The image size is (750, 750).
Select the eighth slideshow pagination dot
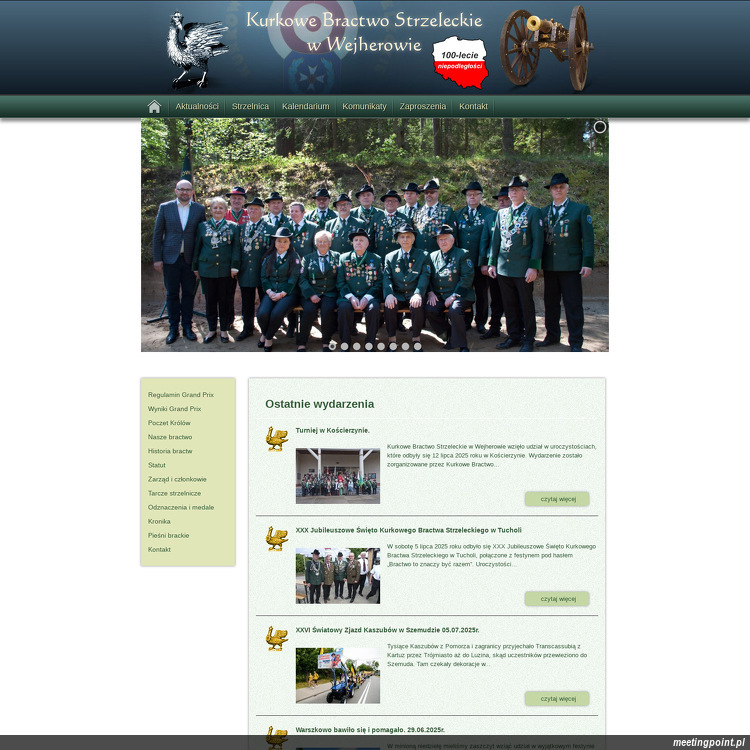tap(418, 346)
